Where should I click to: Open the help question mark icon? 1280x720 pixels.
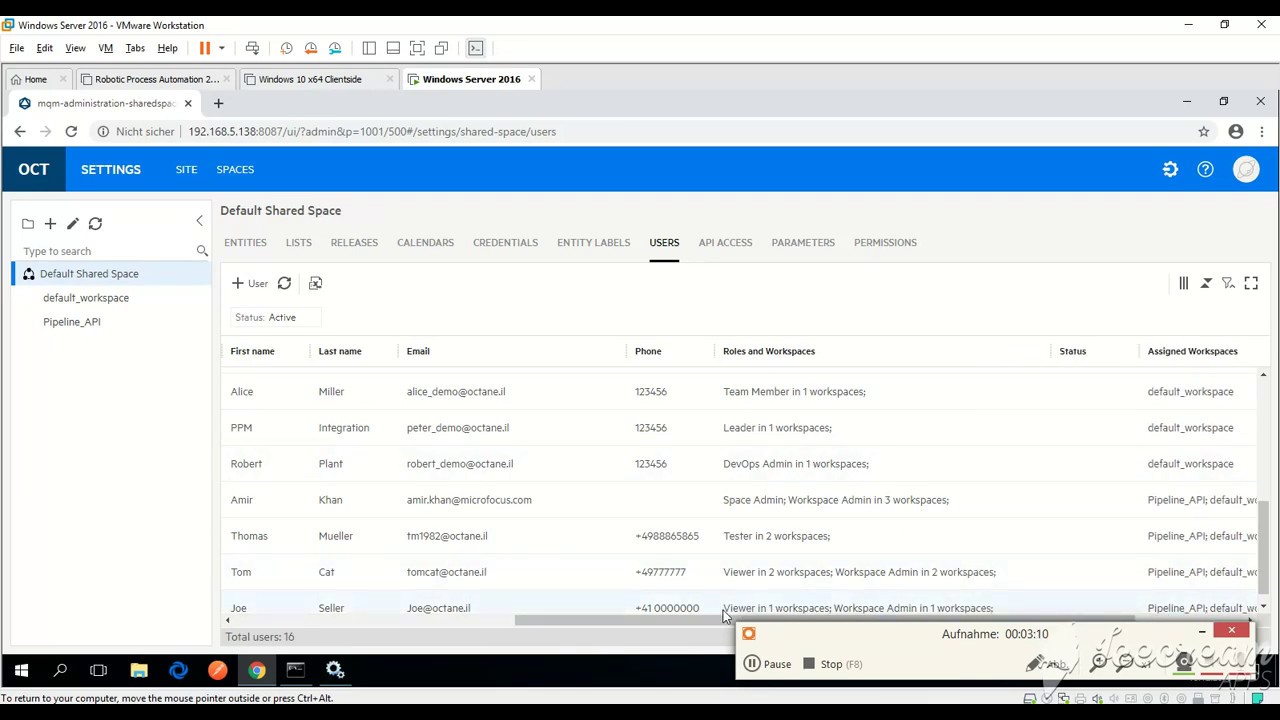coord(1205,170)
